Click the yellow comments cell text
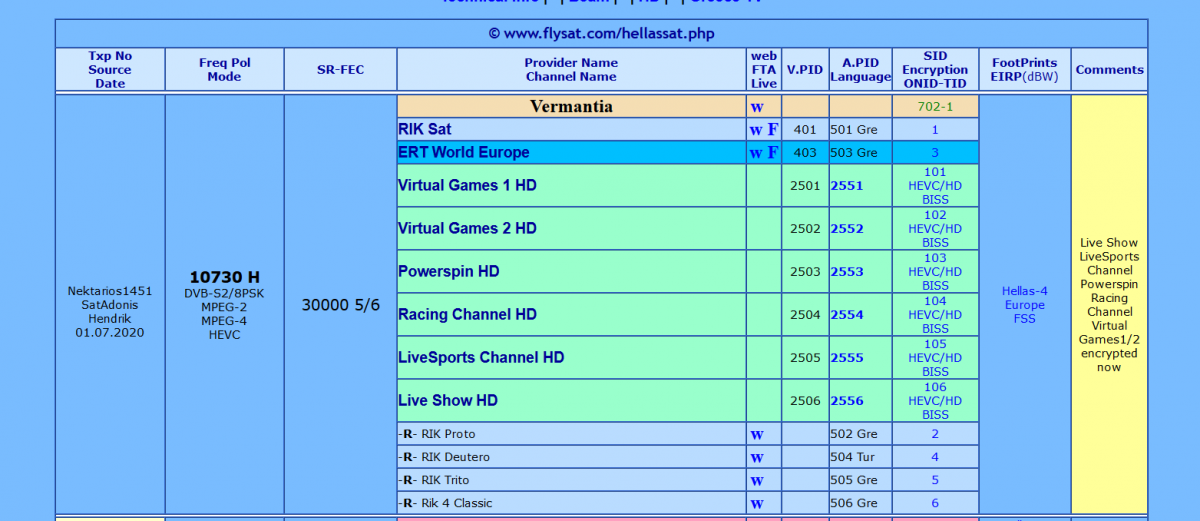This screenshot has width=1200, height=521. [1109, 305]
